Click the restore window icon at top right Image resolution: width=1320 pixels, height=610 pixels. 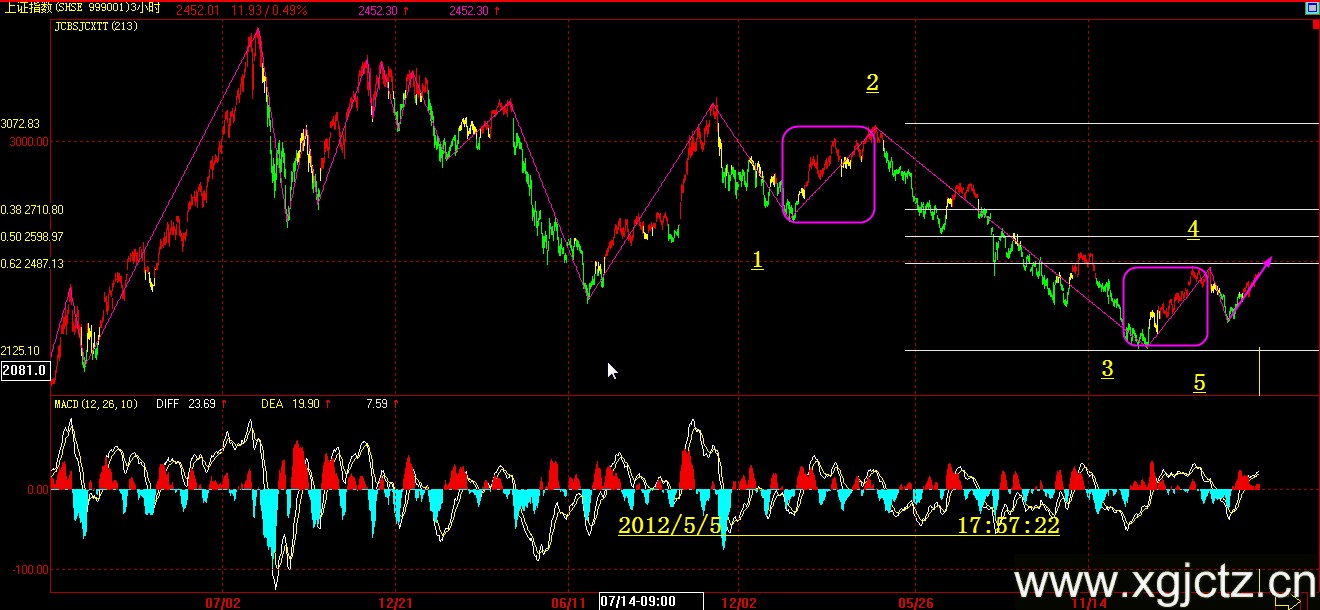[1311, 9]
